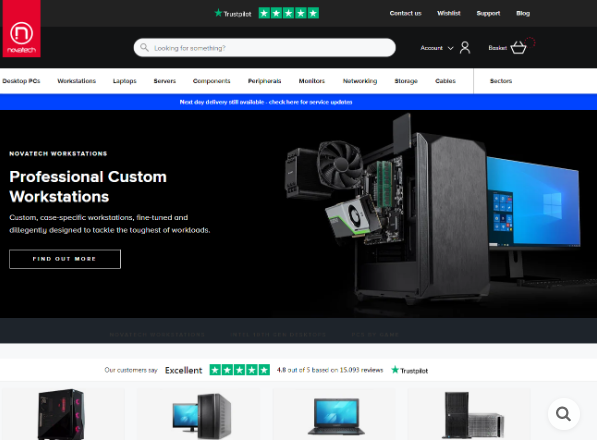The image size is (597, 440).
Task: Expand the Workstations navigation item
Action: pos(77,81)
